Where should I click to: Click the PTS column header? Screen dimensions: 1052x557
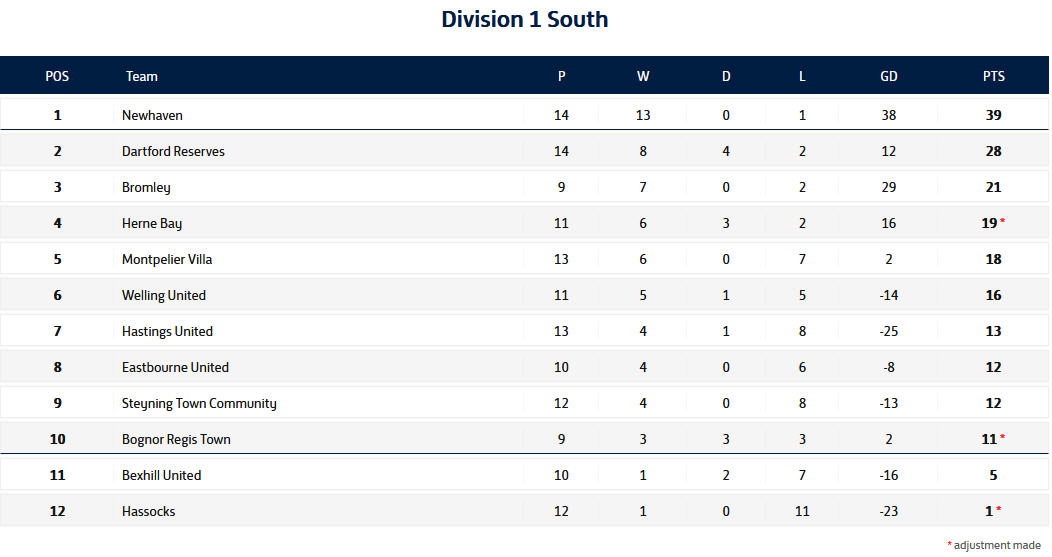pos(993,76)
